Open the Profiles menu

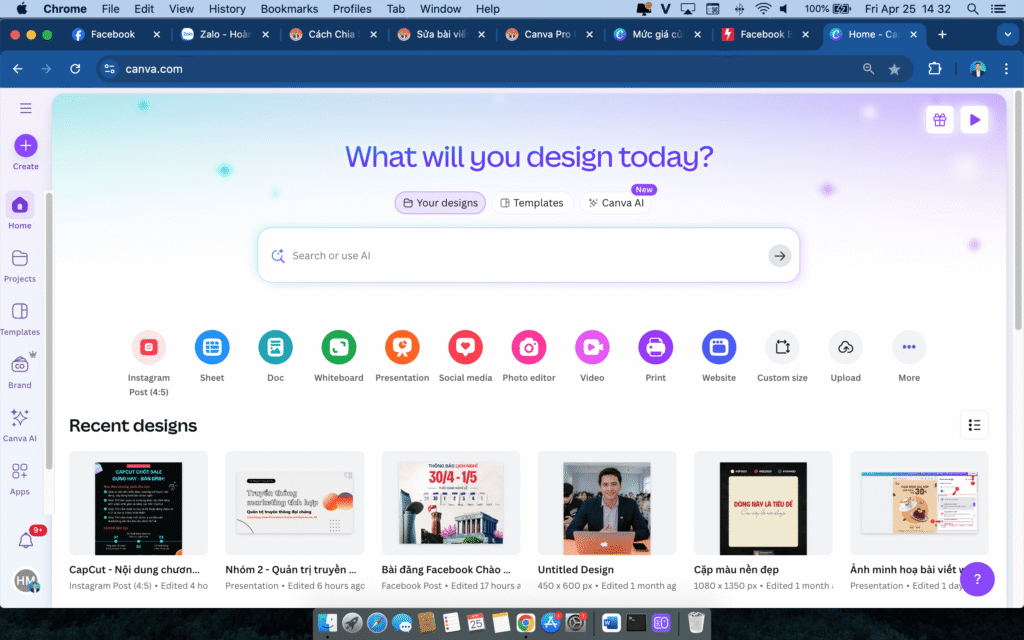(351, 8)
